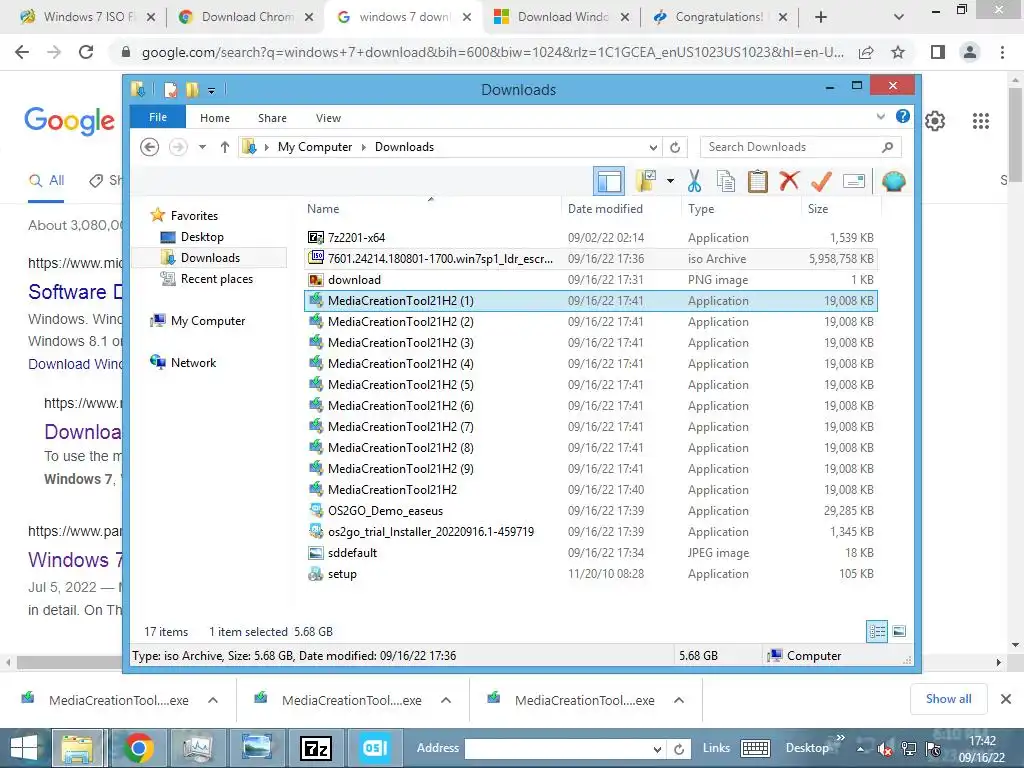Image resolution: width=1024 pixels, height=768 pixels.
Task: Click the Refresh button in explorer address bar
Action: (x=675, y=148)
